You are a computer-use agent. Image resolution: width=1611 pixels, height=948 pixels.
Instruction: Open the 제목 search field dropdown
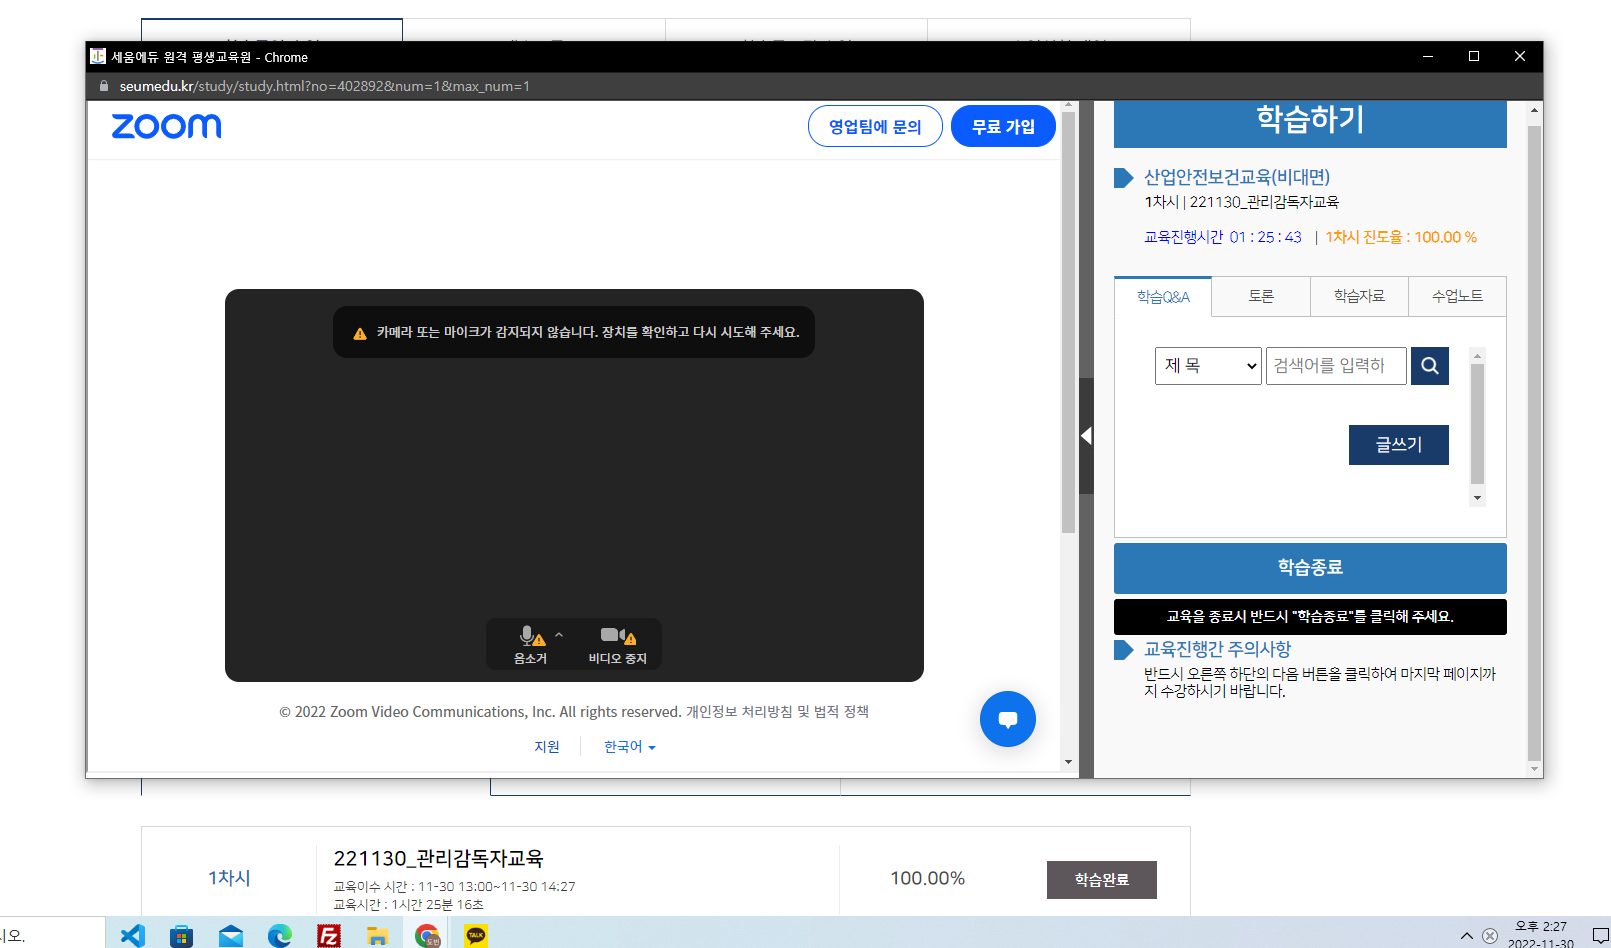pyautogui.click(x=1208, y=366)
